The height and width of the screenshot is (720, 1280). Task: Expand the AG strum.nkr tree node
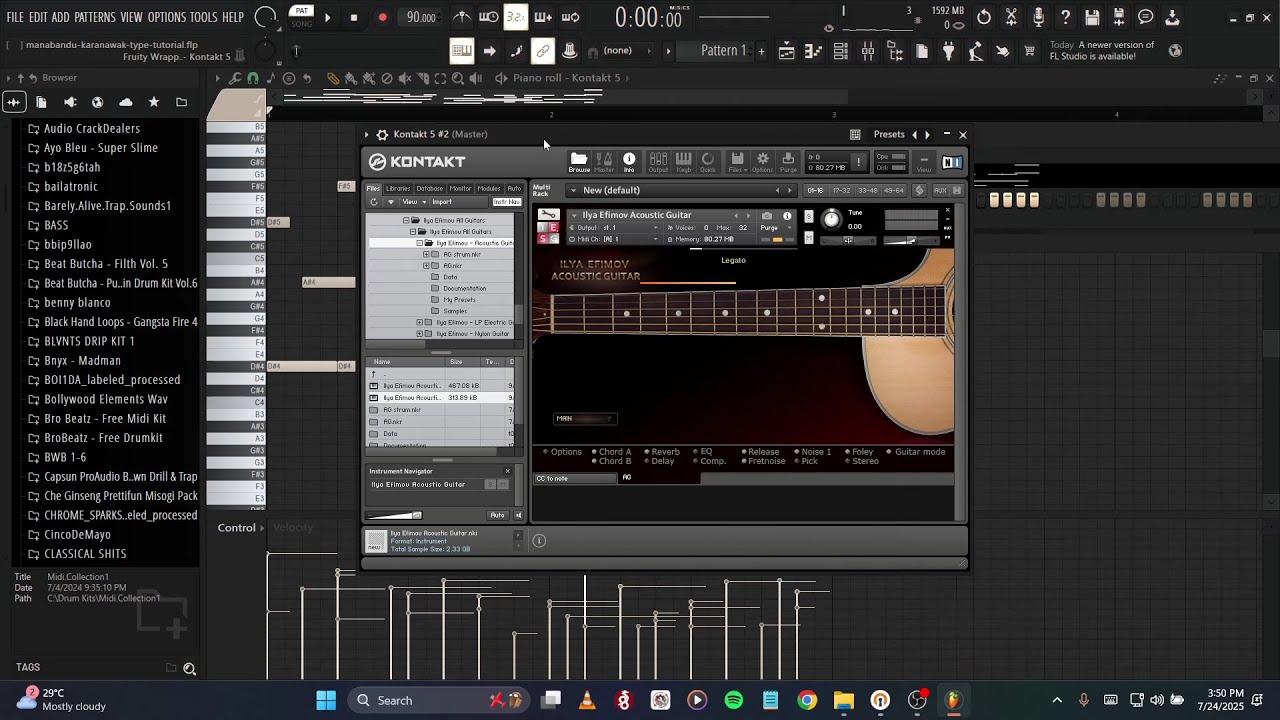426,254
